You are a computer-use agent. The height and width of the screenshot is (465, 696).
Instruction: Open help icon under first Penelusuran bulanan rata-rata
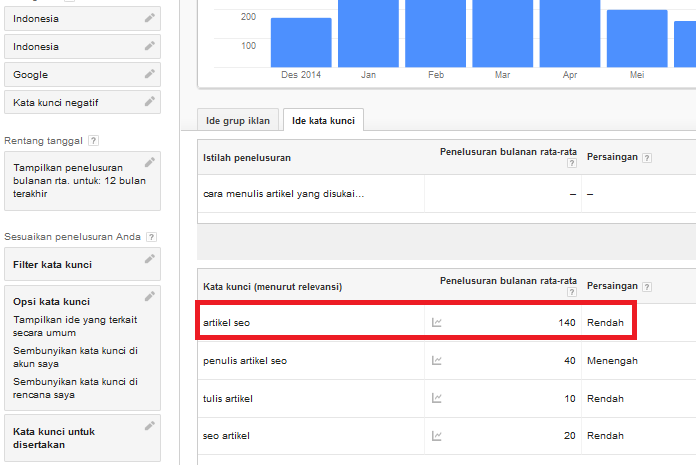pos(572,163)
